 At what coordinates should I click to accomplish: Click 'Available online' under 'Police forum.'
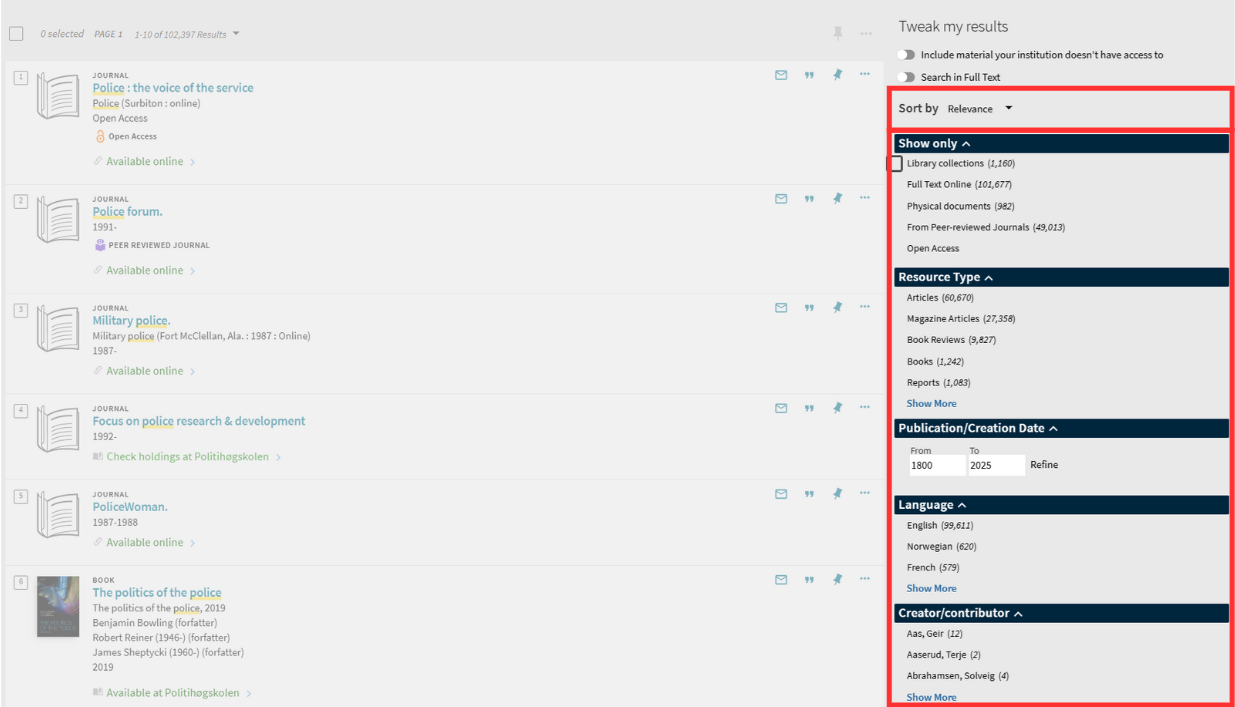(145, 270)
